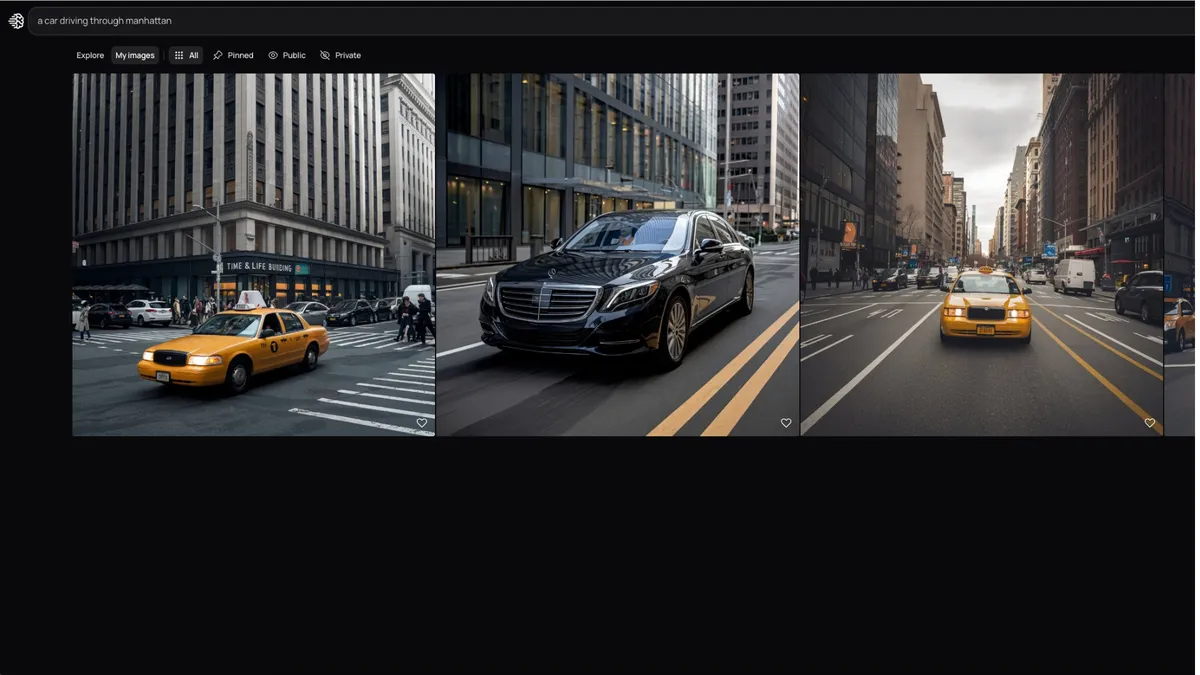Click the Time & Life Building sign in image
1200x675 pixels.
[258, 266]
